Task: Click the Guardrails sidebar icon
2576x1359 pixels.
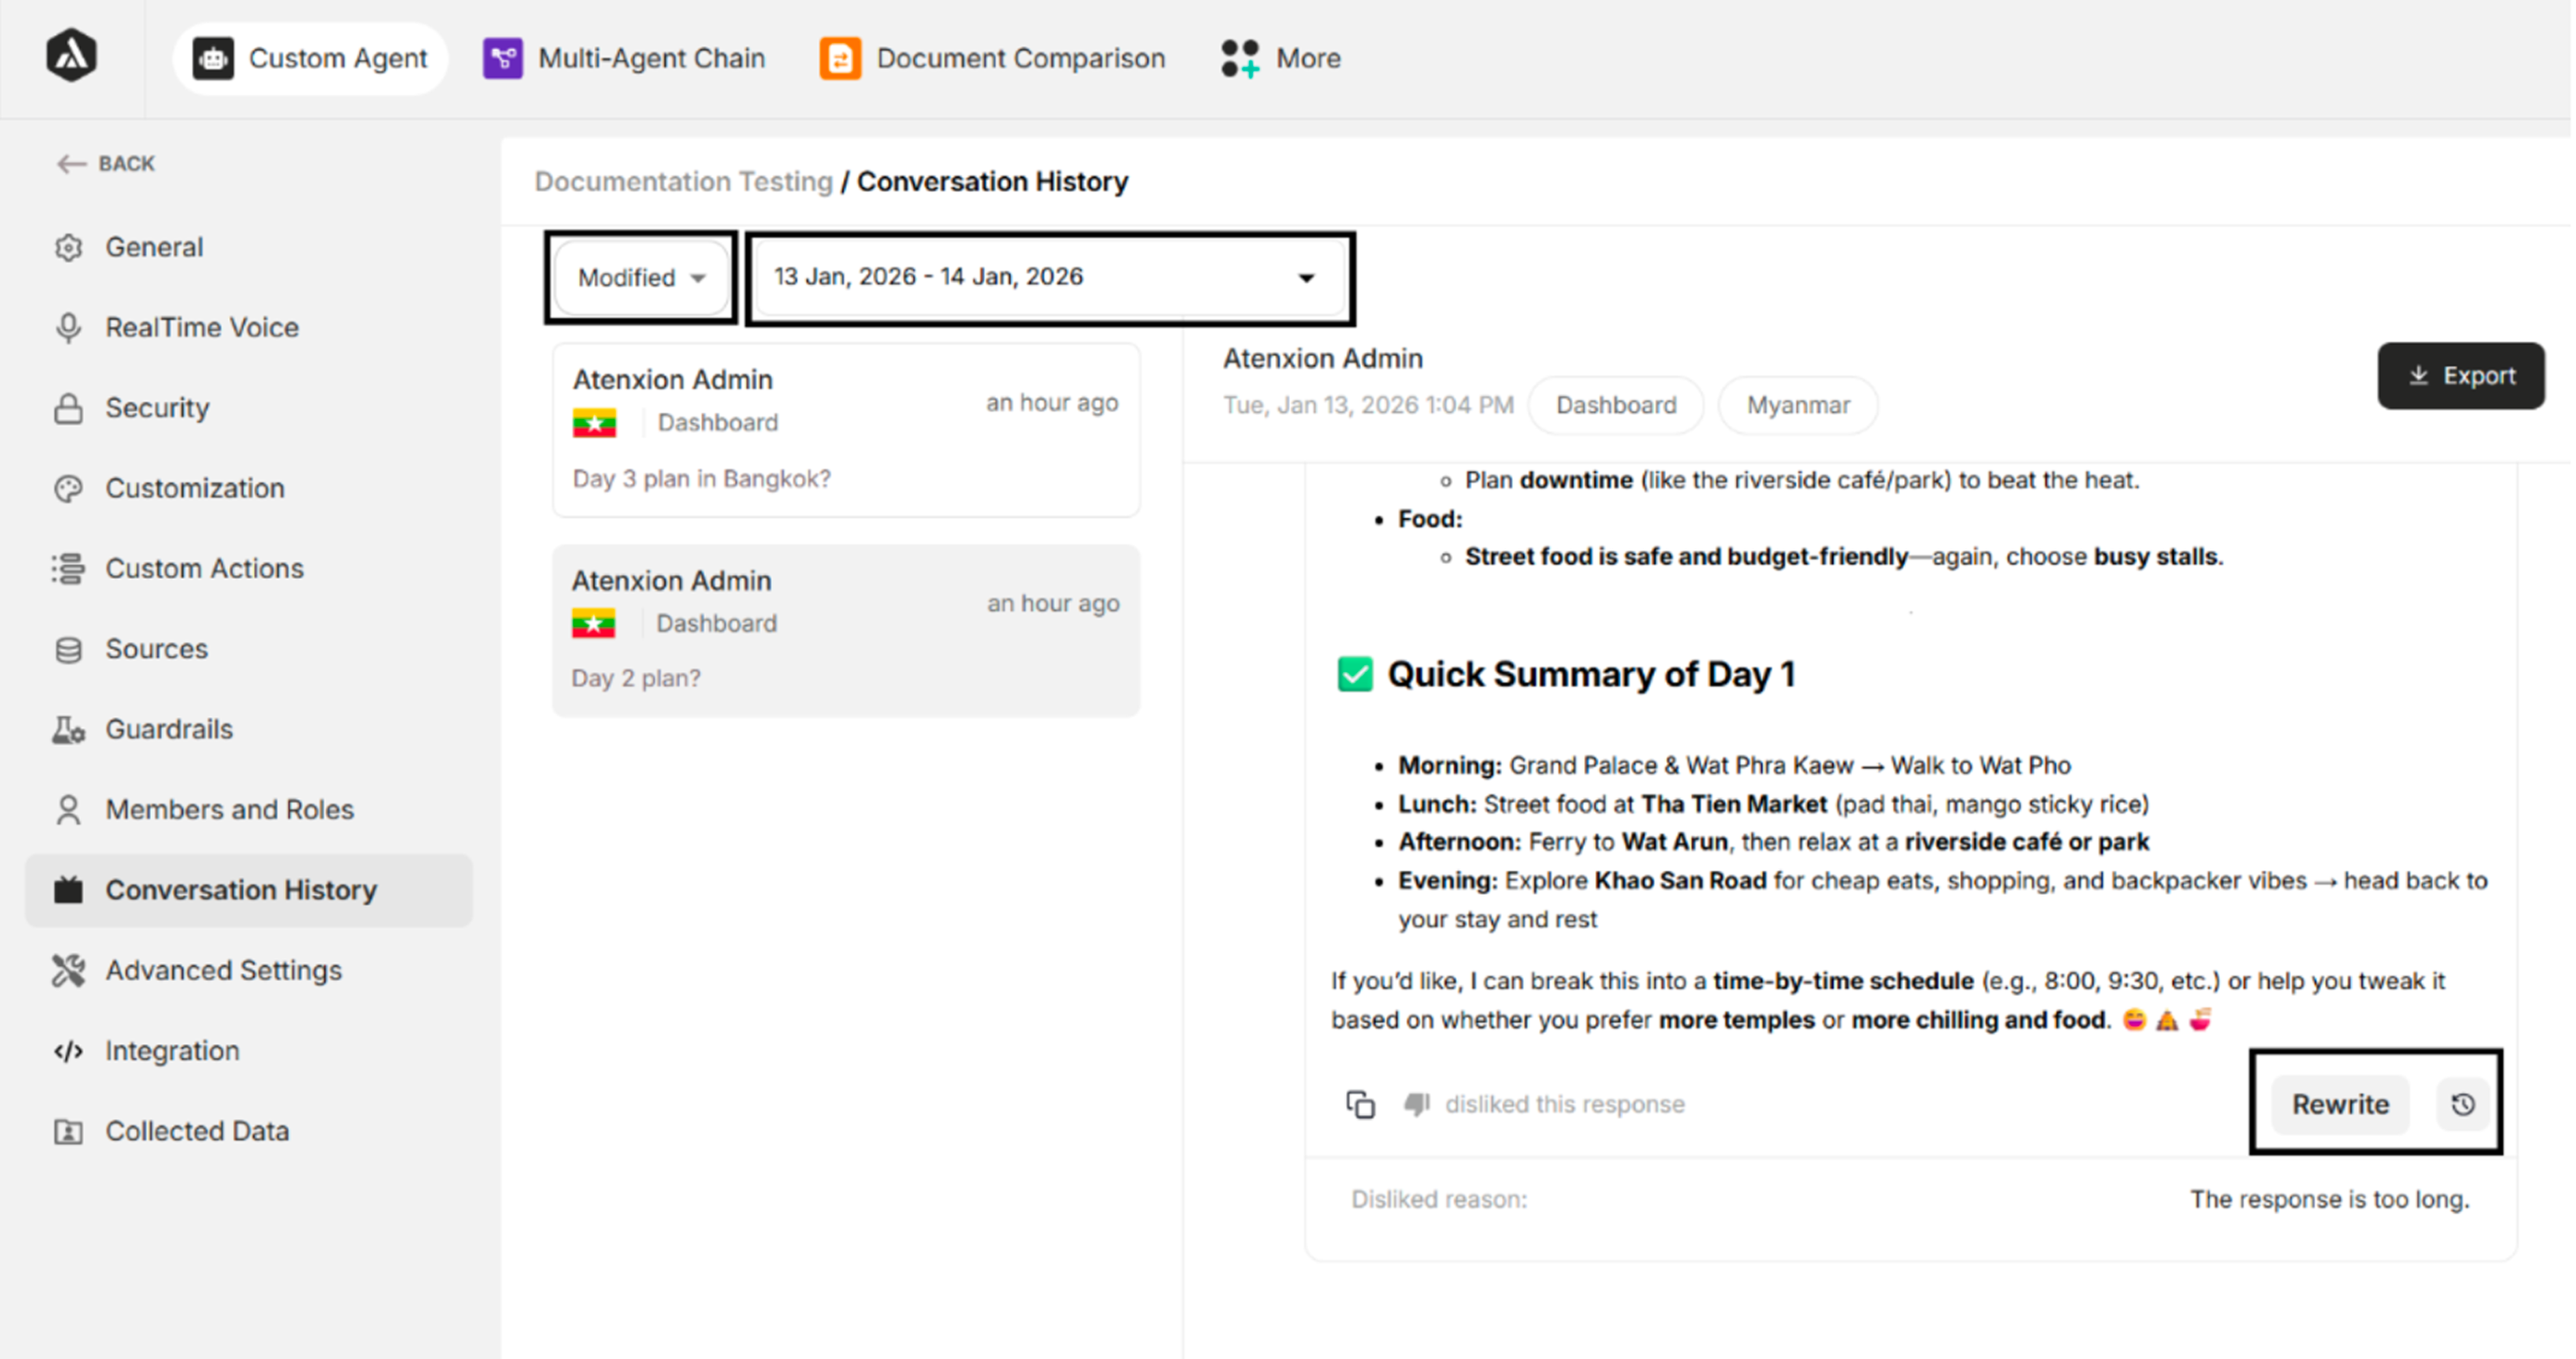Action: 68,730
